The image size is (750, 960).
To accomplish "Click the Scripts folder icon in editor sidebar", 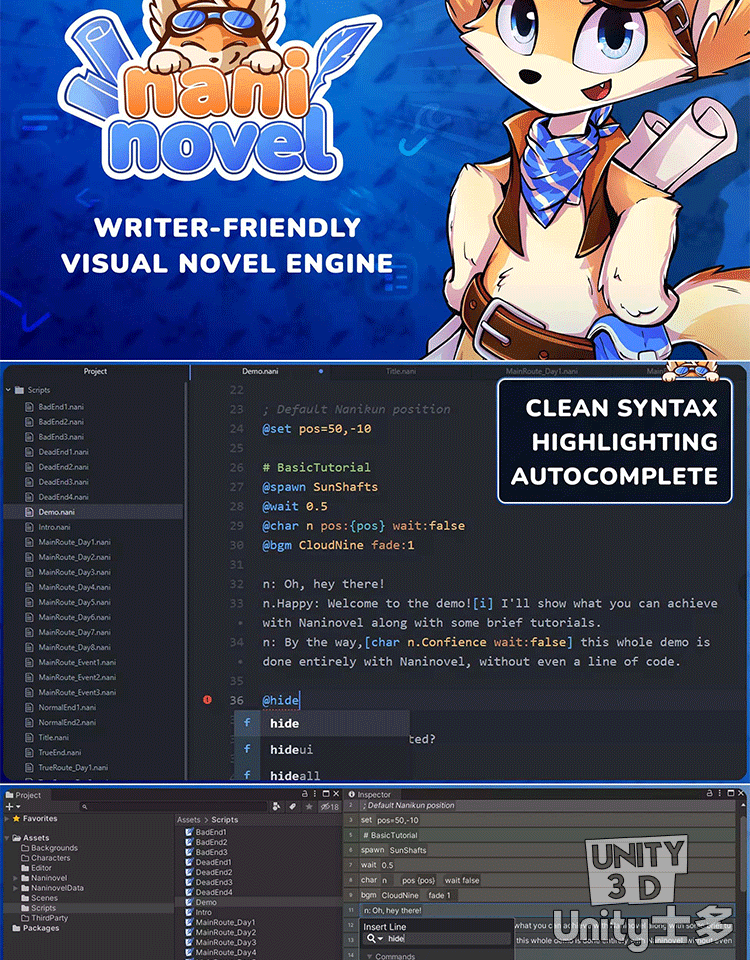I will click(19, 390).
